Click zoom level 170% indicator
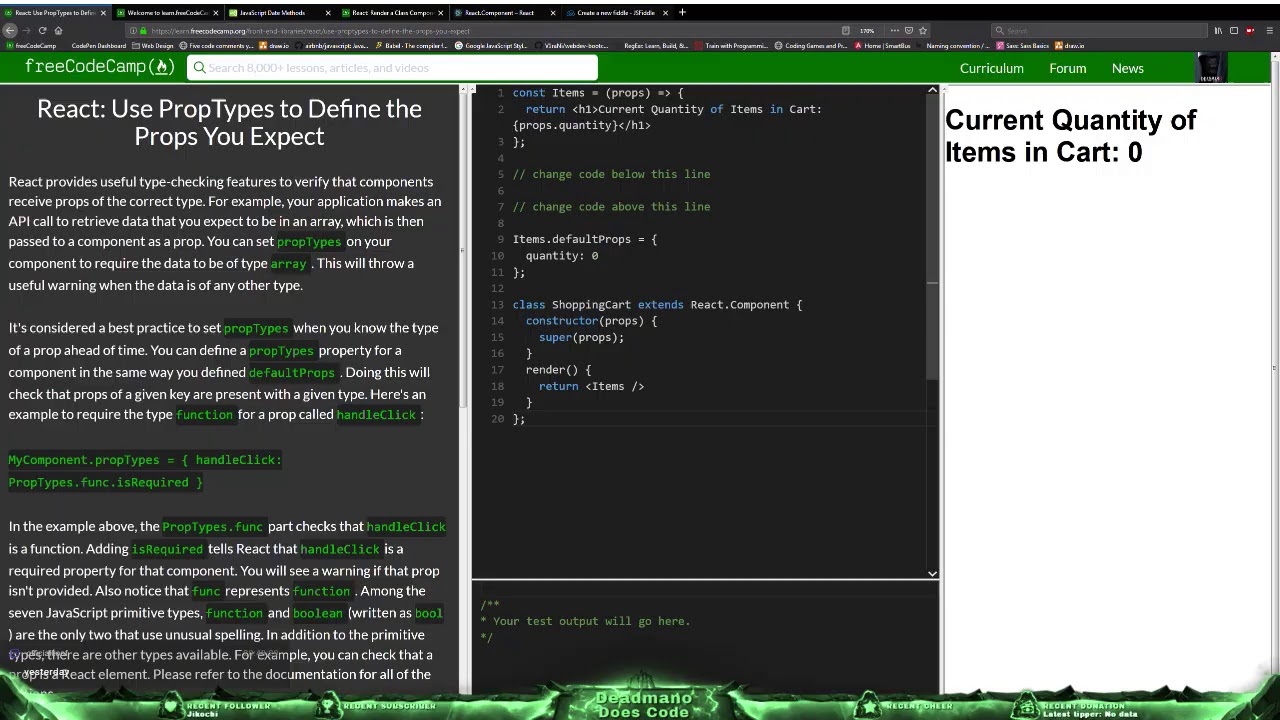The height and width of the screenshot is (720, 1280). tap(867, 31)
